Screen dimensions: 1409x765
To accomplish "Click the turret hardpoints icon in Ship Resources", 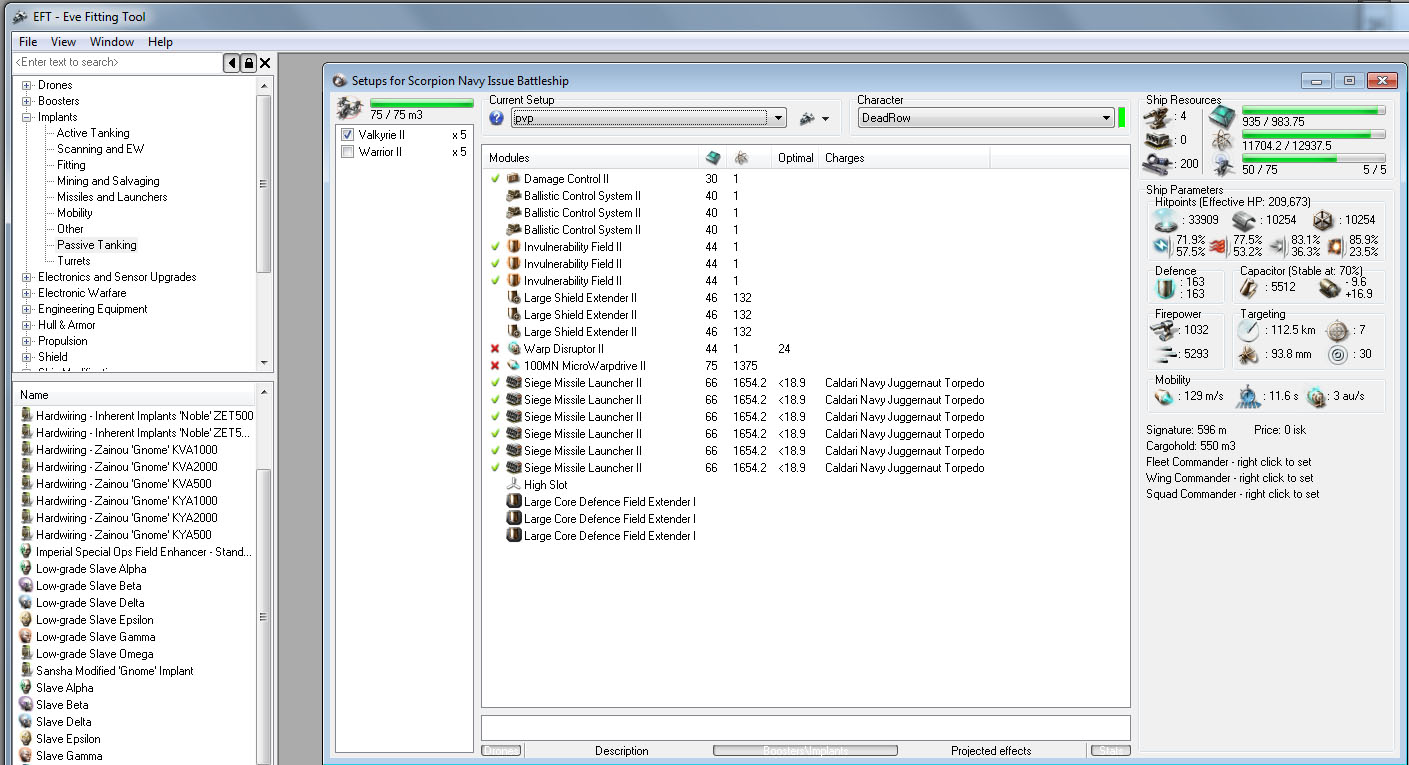I will click(1159, 116).
